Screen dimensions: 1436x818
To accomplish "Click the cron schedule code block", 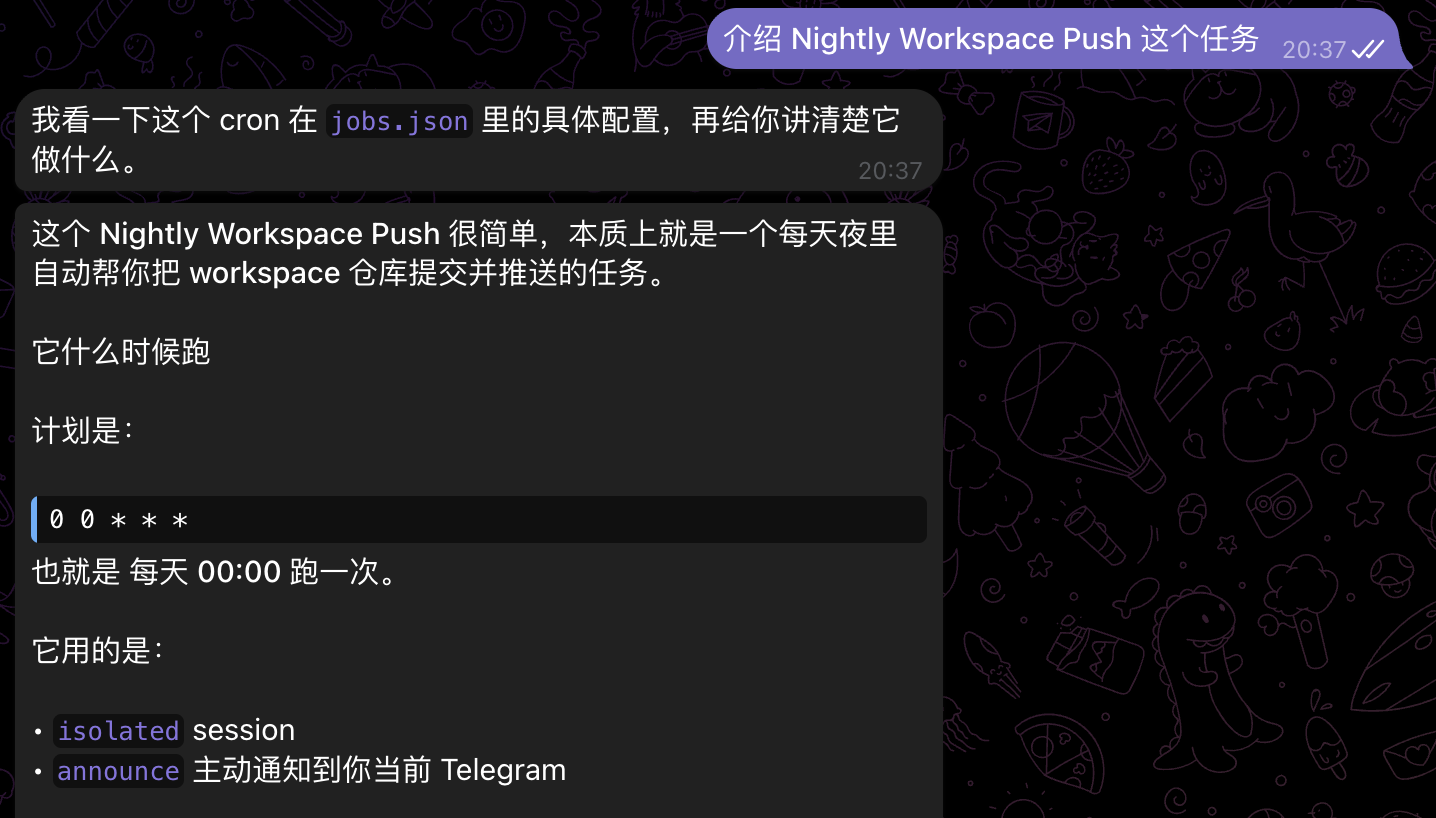I will point(479,520).
